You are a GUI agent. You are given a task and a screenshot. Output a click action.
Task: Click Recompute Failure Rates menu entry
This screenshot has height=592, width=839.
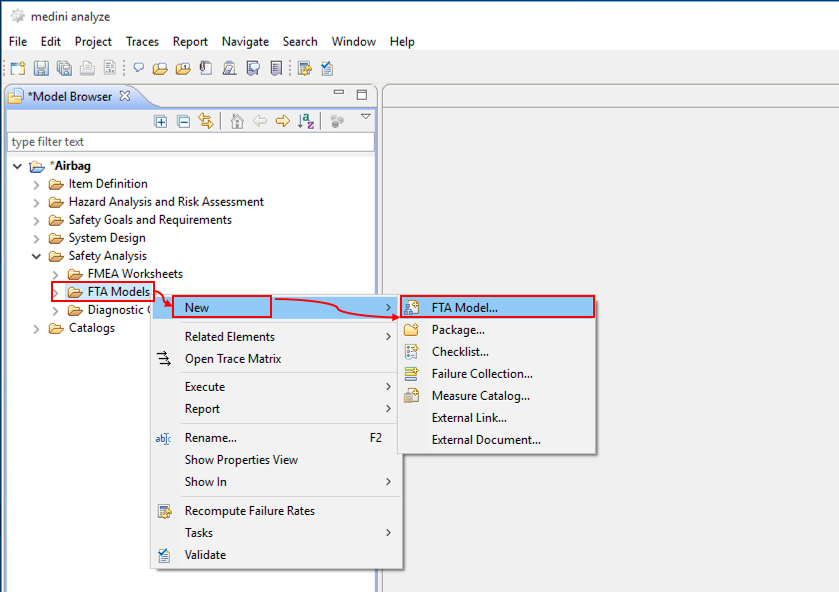[249, 511]
